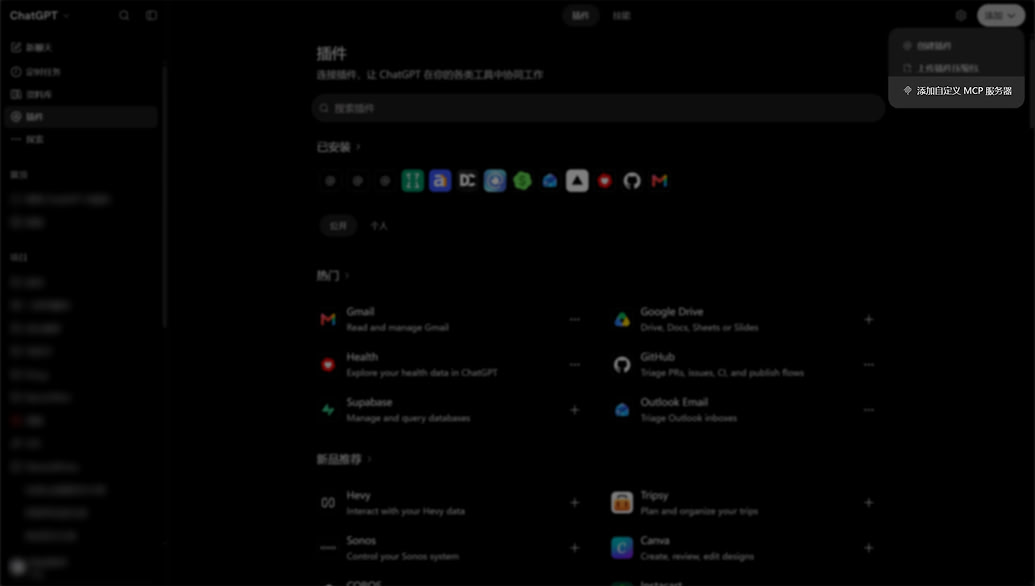Switch to the 技能 tab at top center
Image resolution: width=1035 pixels, height=586 pixels.
[x=621, y=15]
